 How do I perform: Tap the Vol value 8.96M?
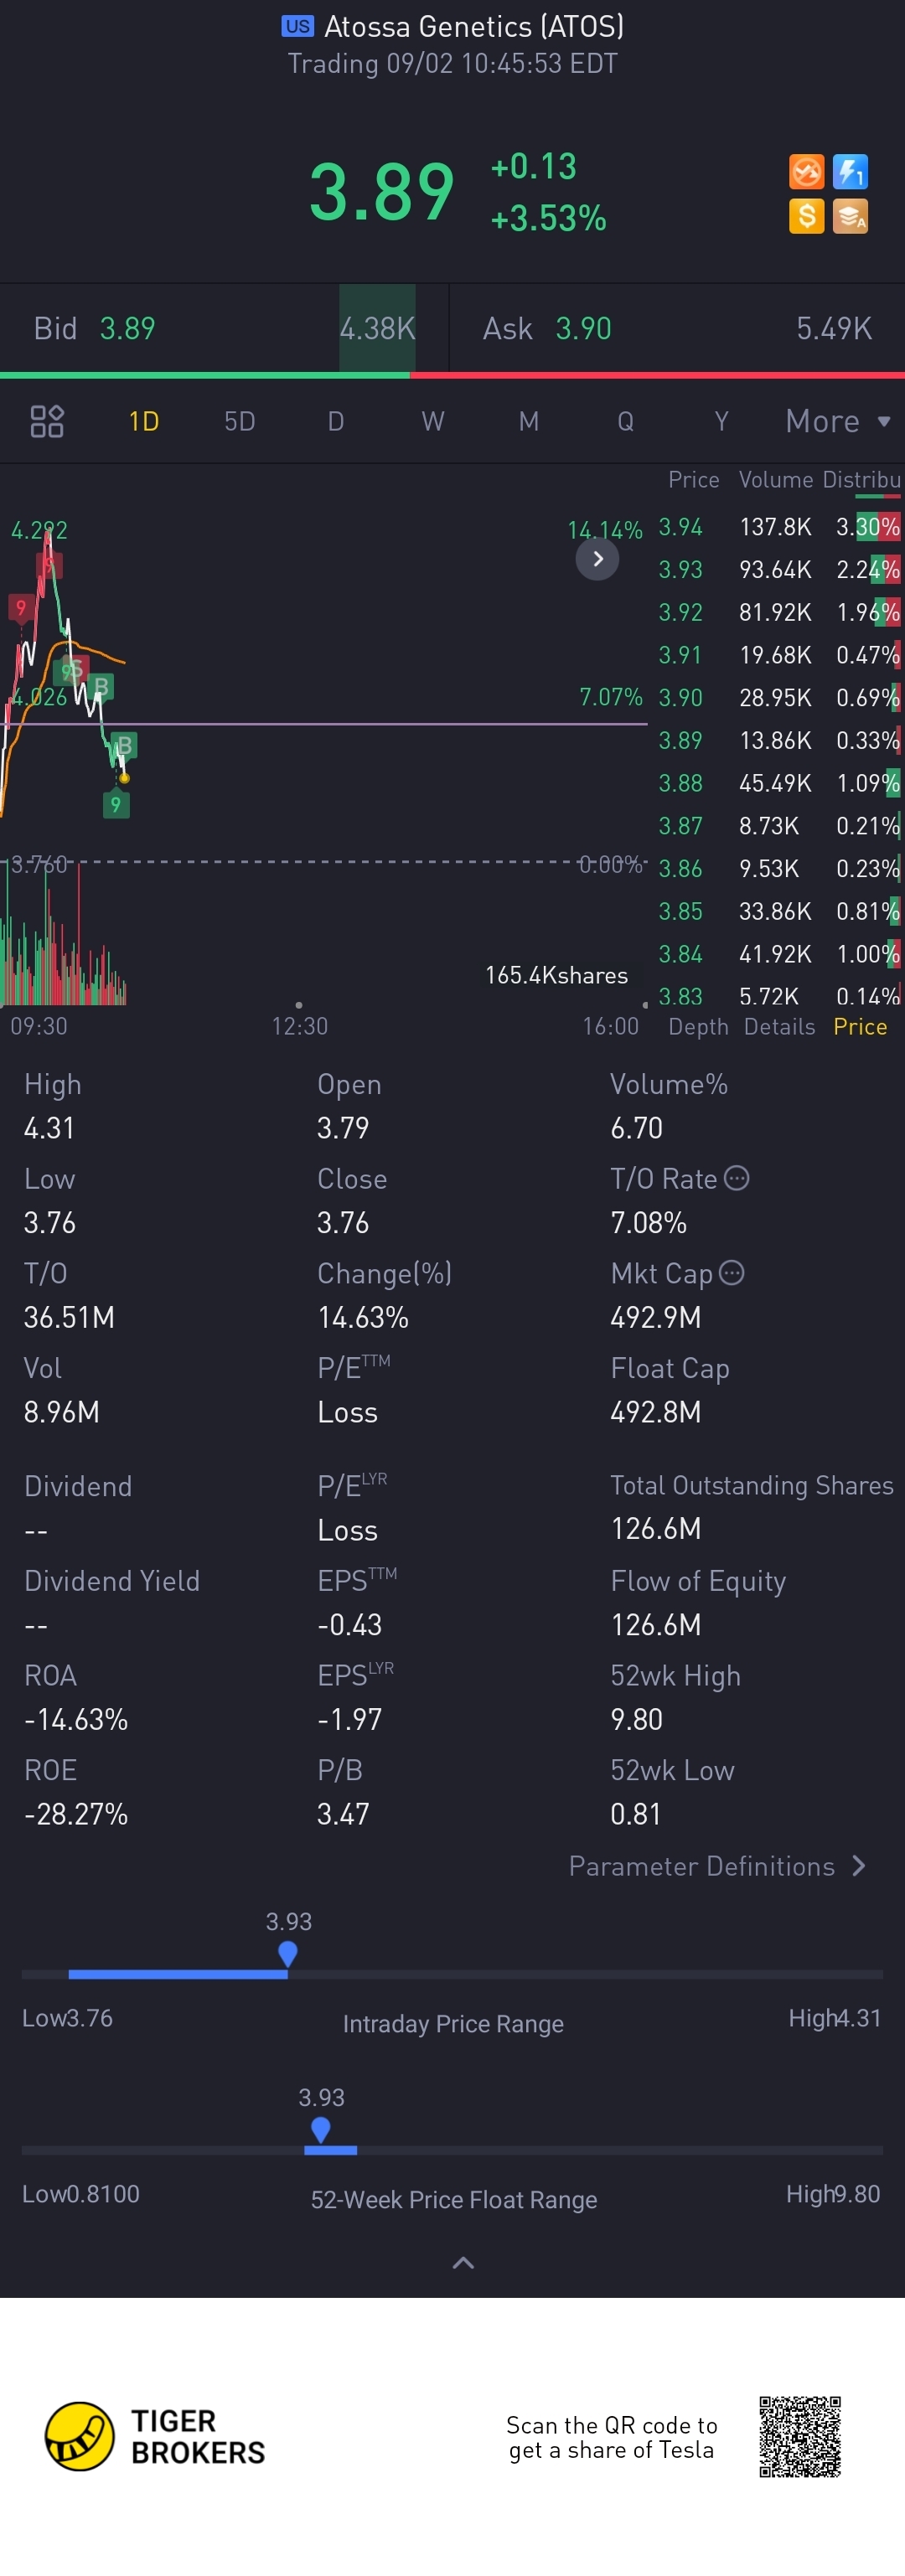tap(61, 1412)
